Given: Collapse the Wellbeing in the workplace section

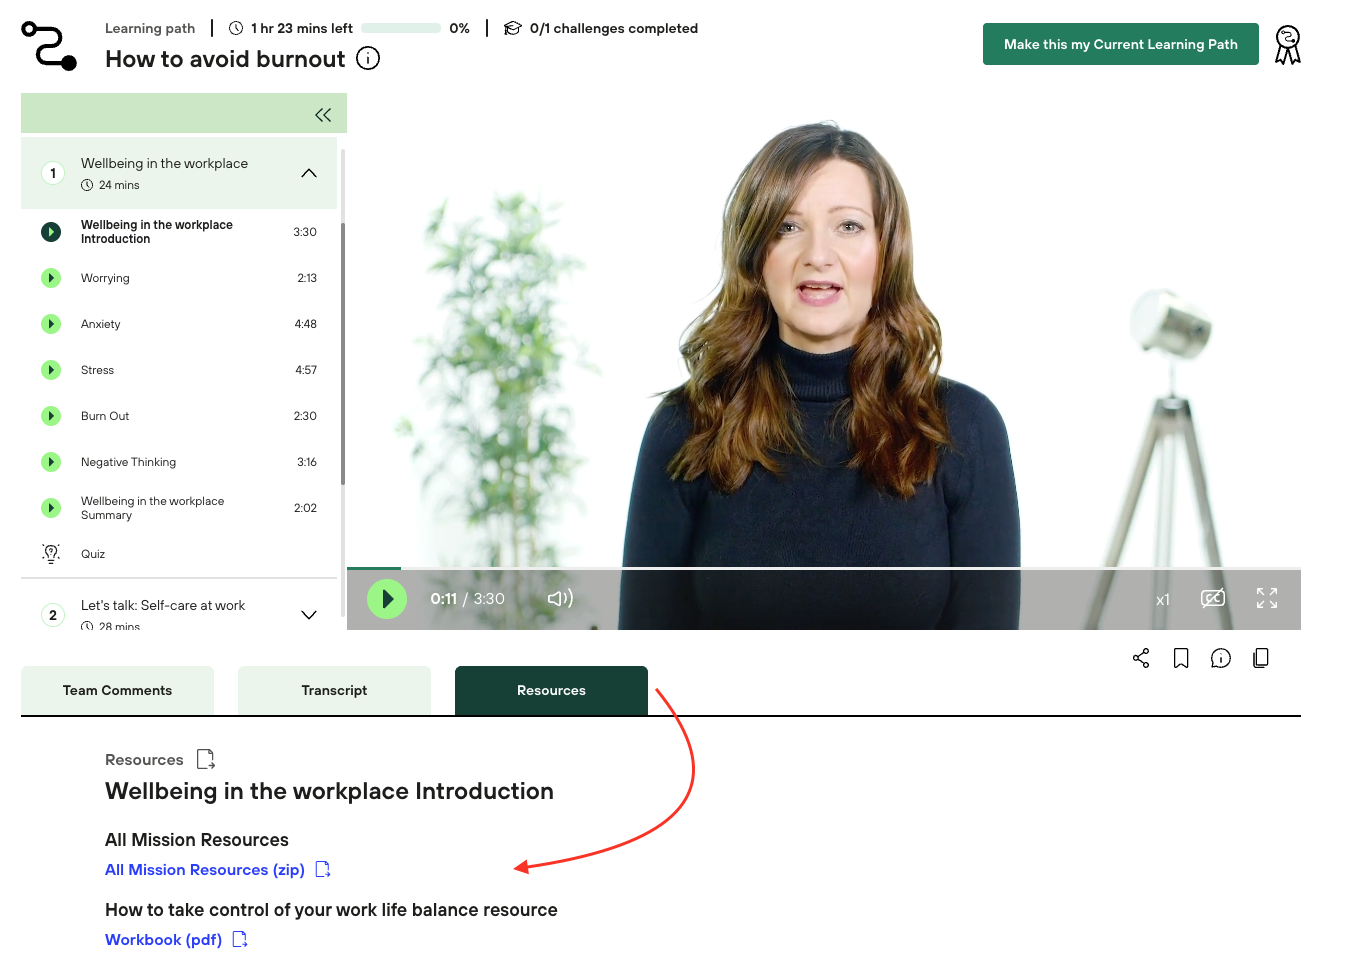Looking at the screenshot, I should pyautogui.click(x=309, y=173).
